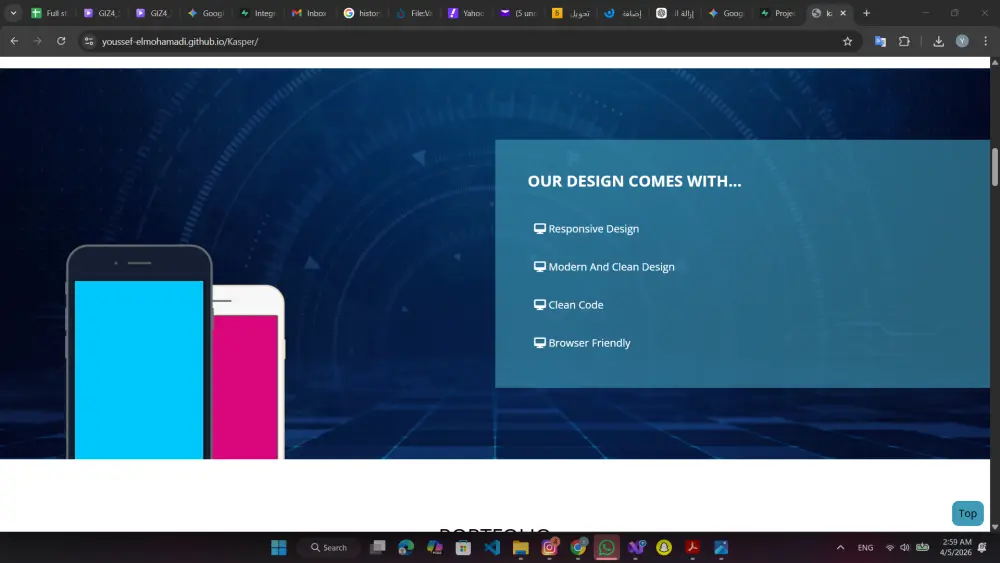The image size is (1000, 563).
Task: Open Microsoft Store from the taskbar
Action: click(463, 548)
